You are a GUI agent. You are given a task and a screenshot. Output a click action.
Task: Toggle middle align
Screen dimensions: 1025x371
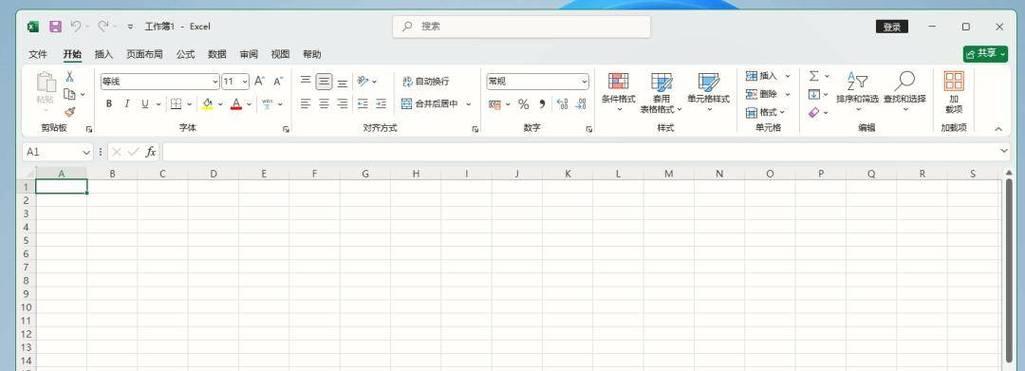point(324,81)
